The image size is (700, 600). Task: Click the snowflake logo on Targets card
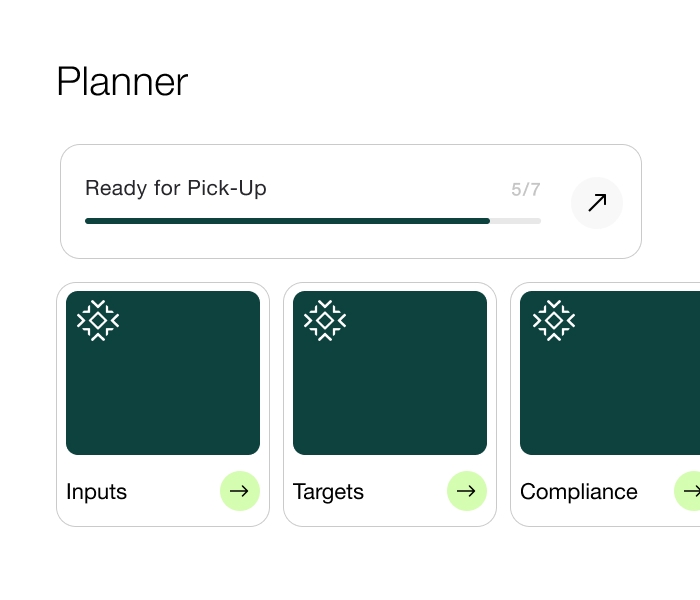[x=325, y=320]
